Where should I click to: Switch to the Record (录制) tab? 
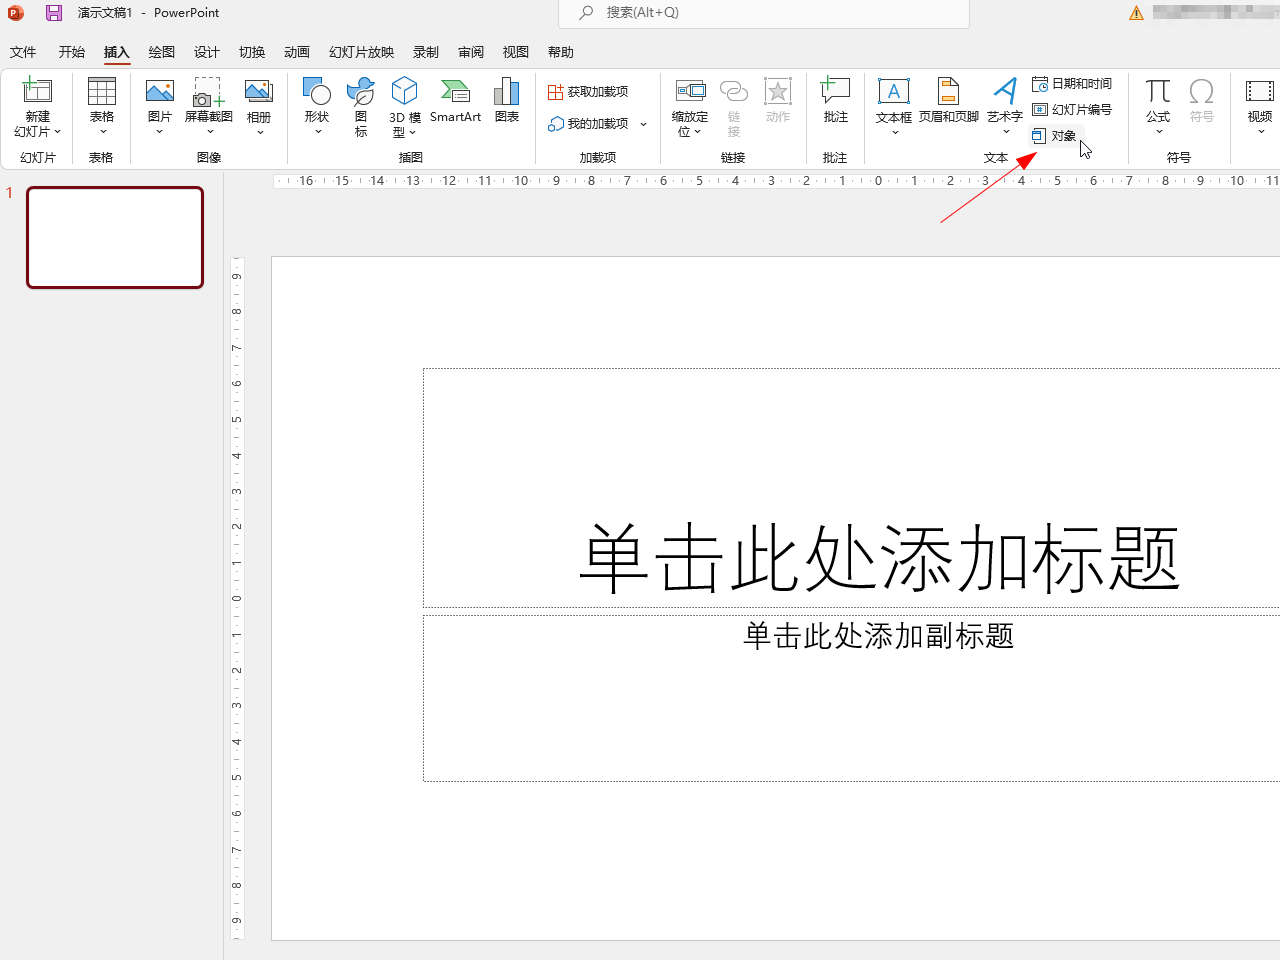pos(426,52)
